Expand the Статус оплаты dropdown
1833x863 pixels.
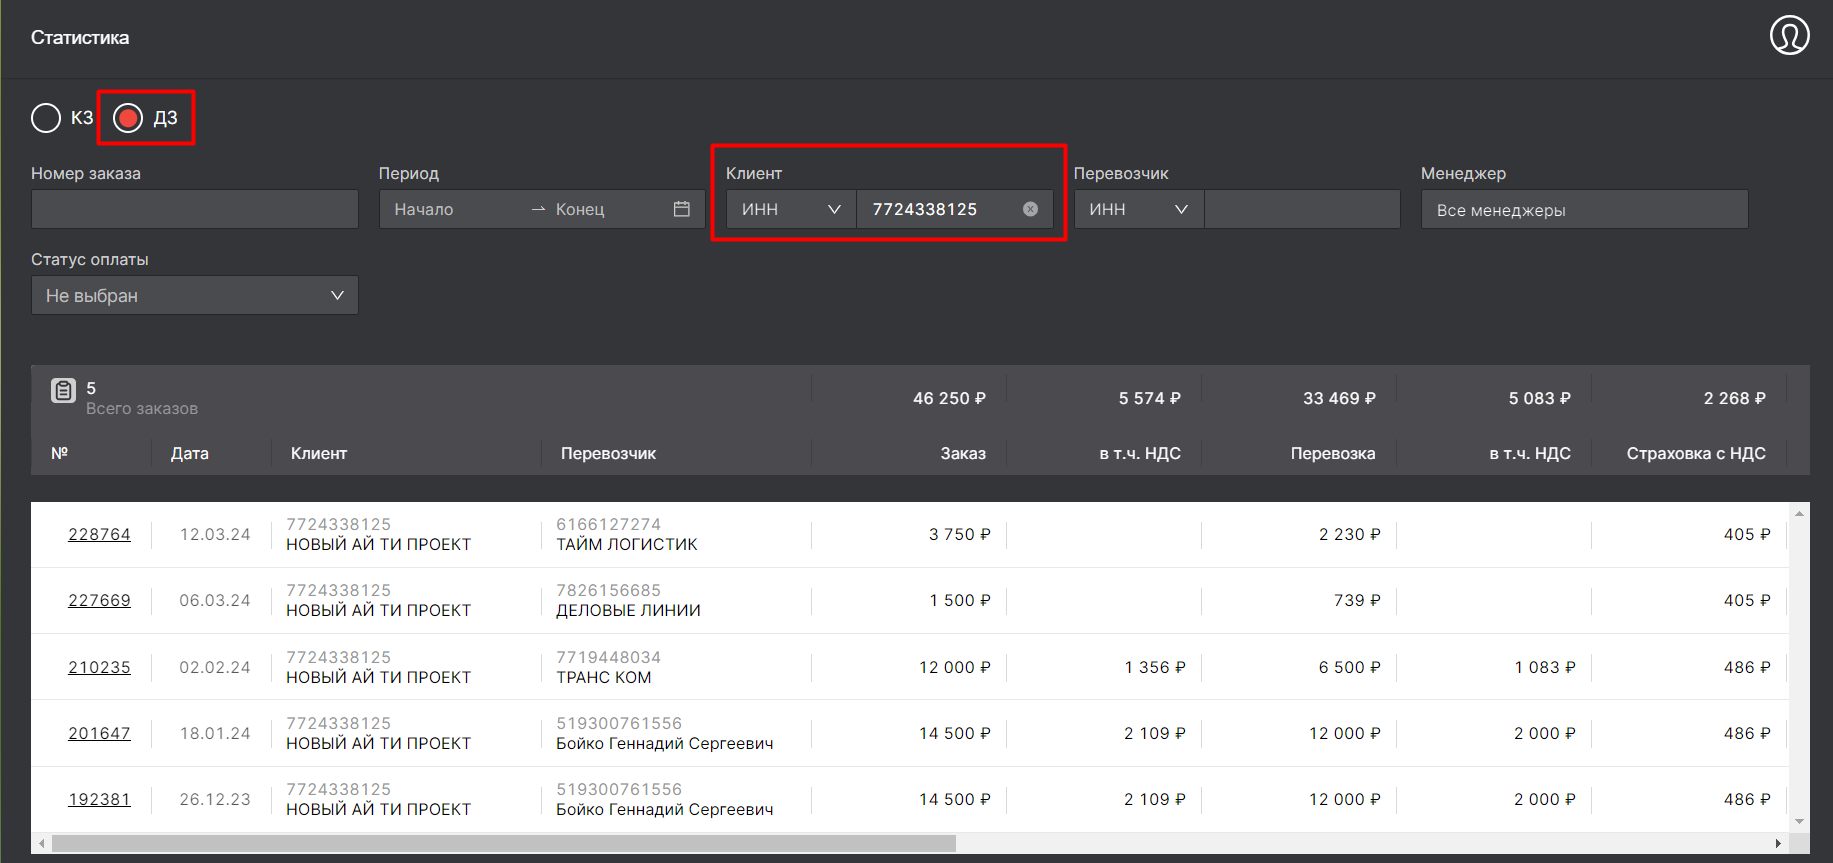coord(195,295)
